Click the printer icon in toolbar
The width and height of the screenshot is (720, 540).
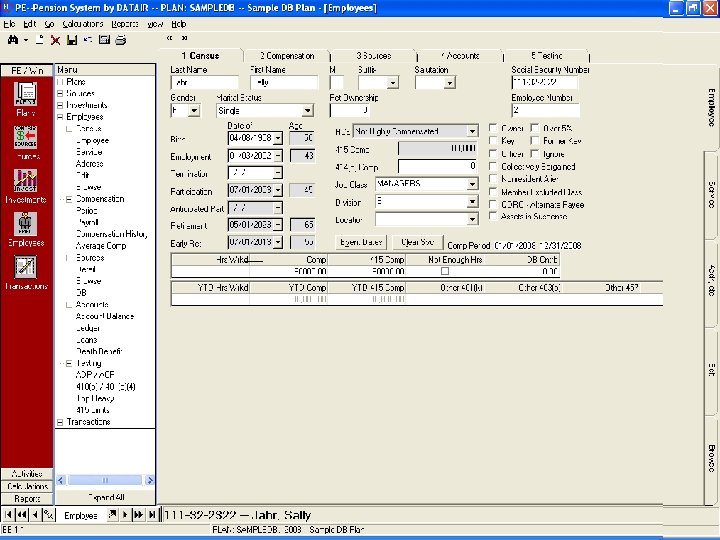(x=120, y=40)
